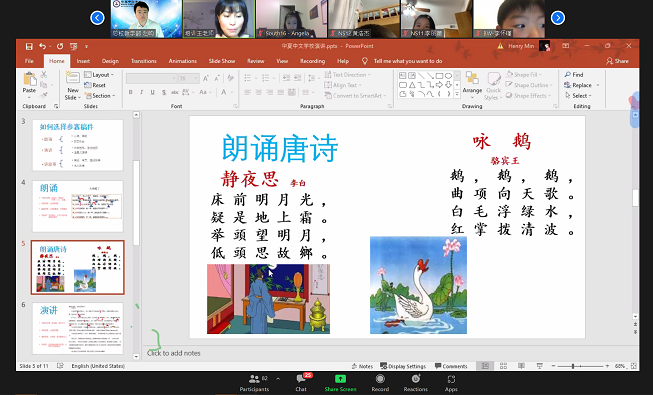This screenshot has width=653, height=395.
Task: Switch to the Transitions tab
Action: 144,61
